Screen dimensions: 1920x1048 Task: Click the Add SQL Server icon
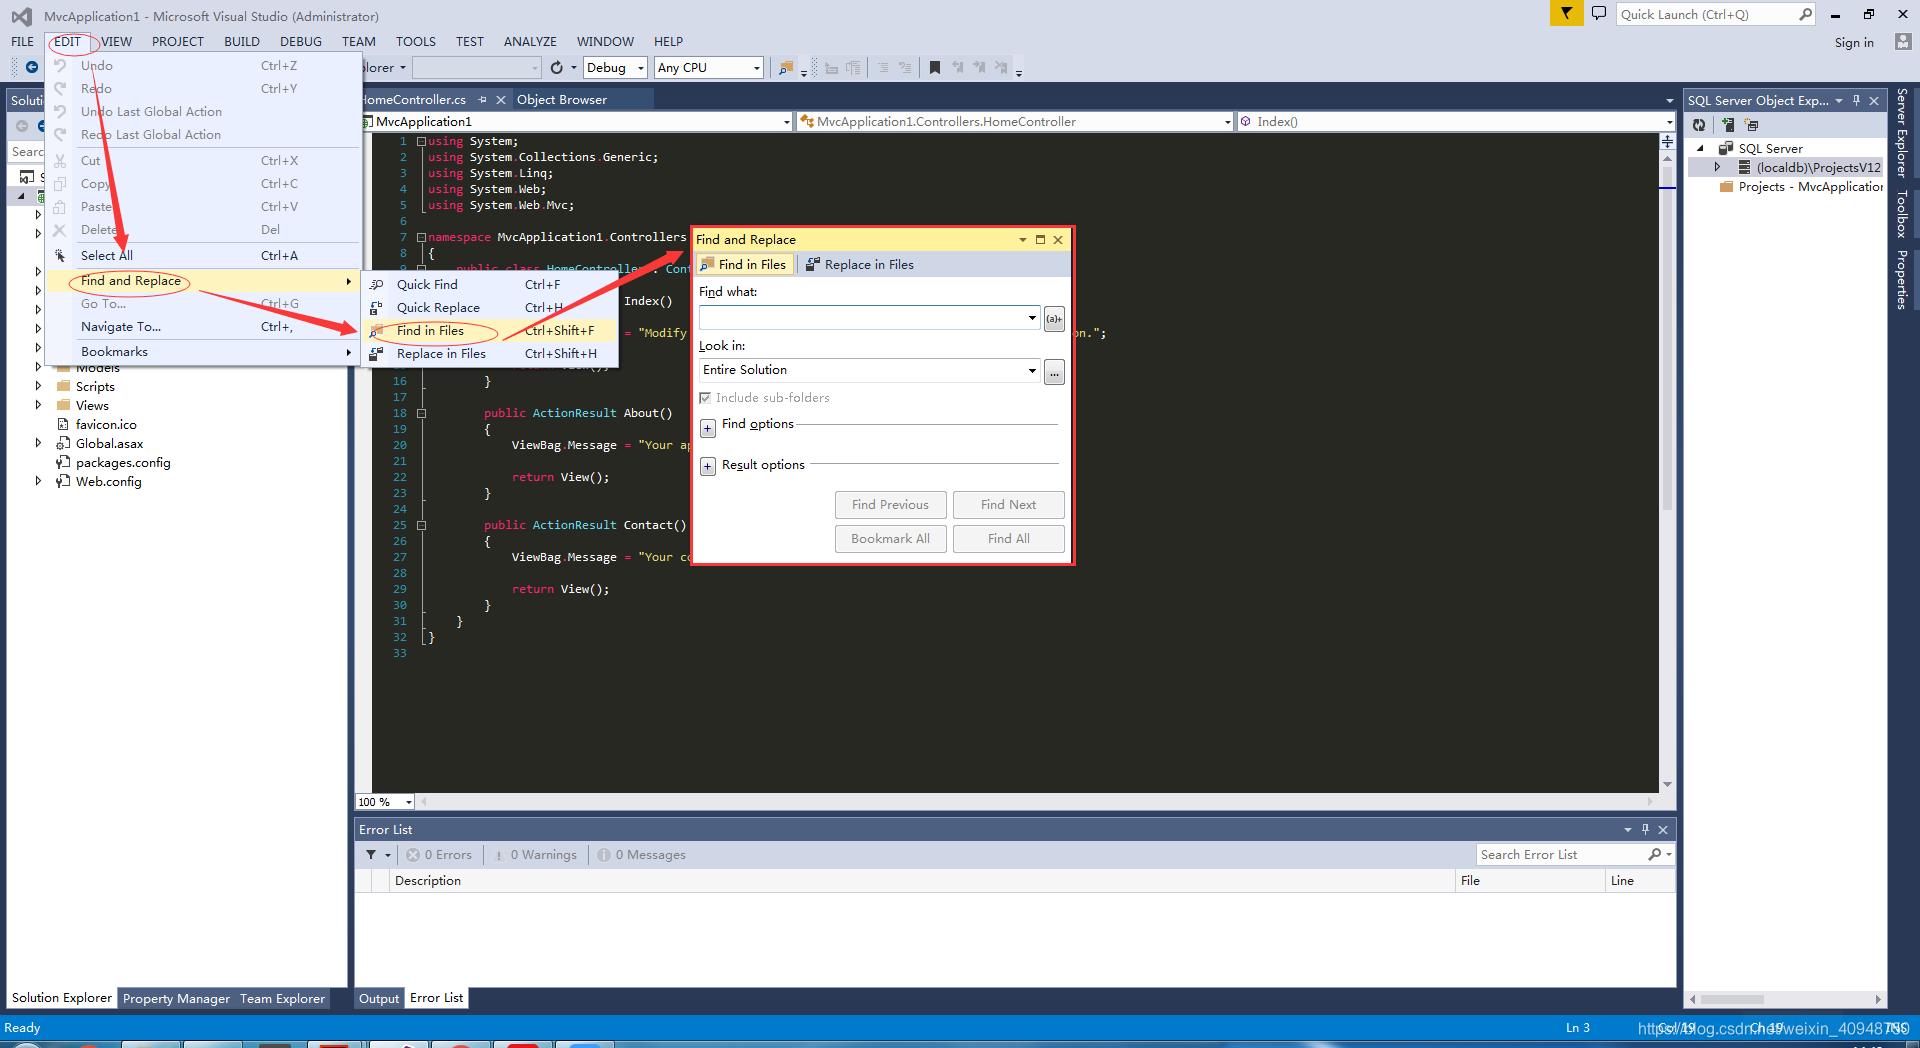(x=1727, y=125)
